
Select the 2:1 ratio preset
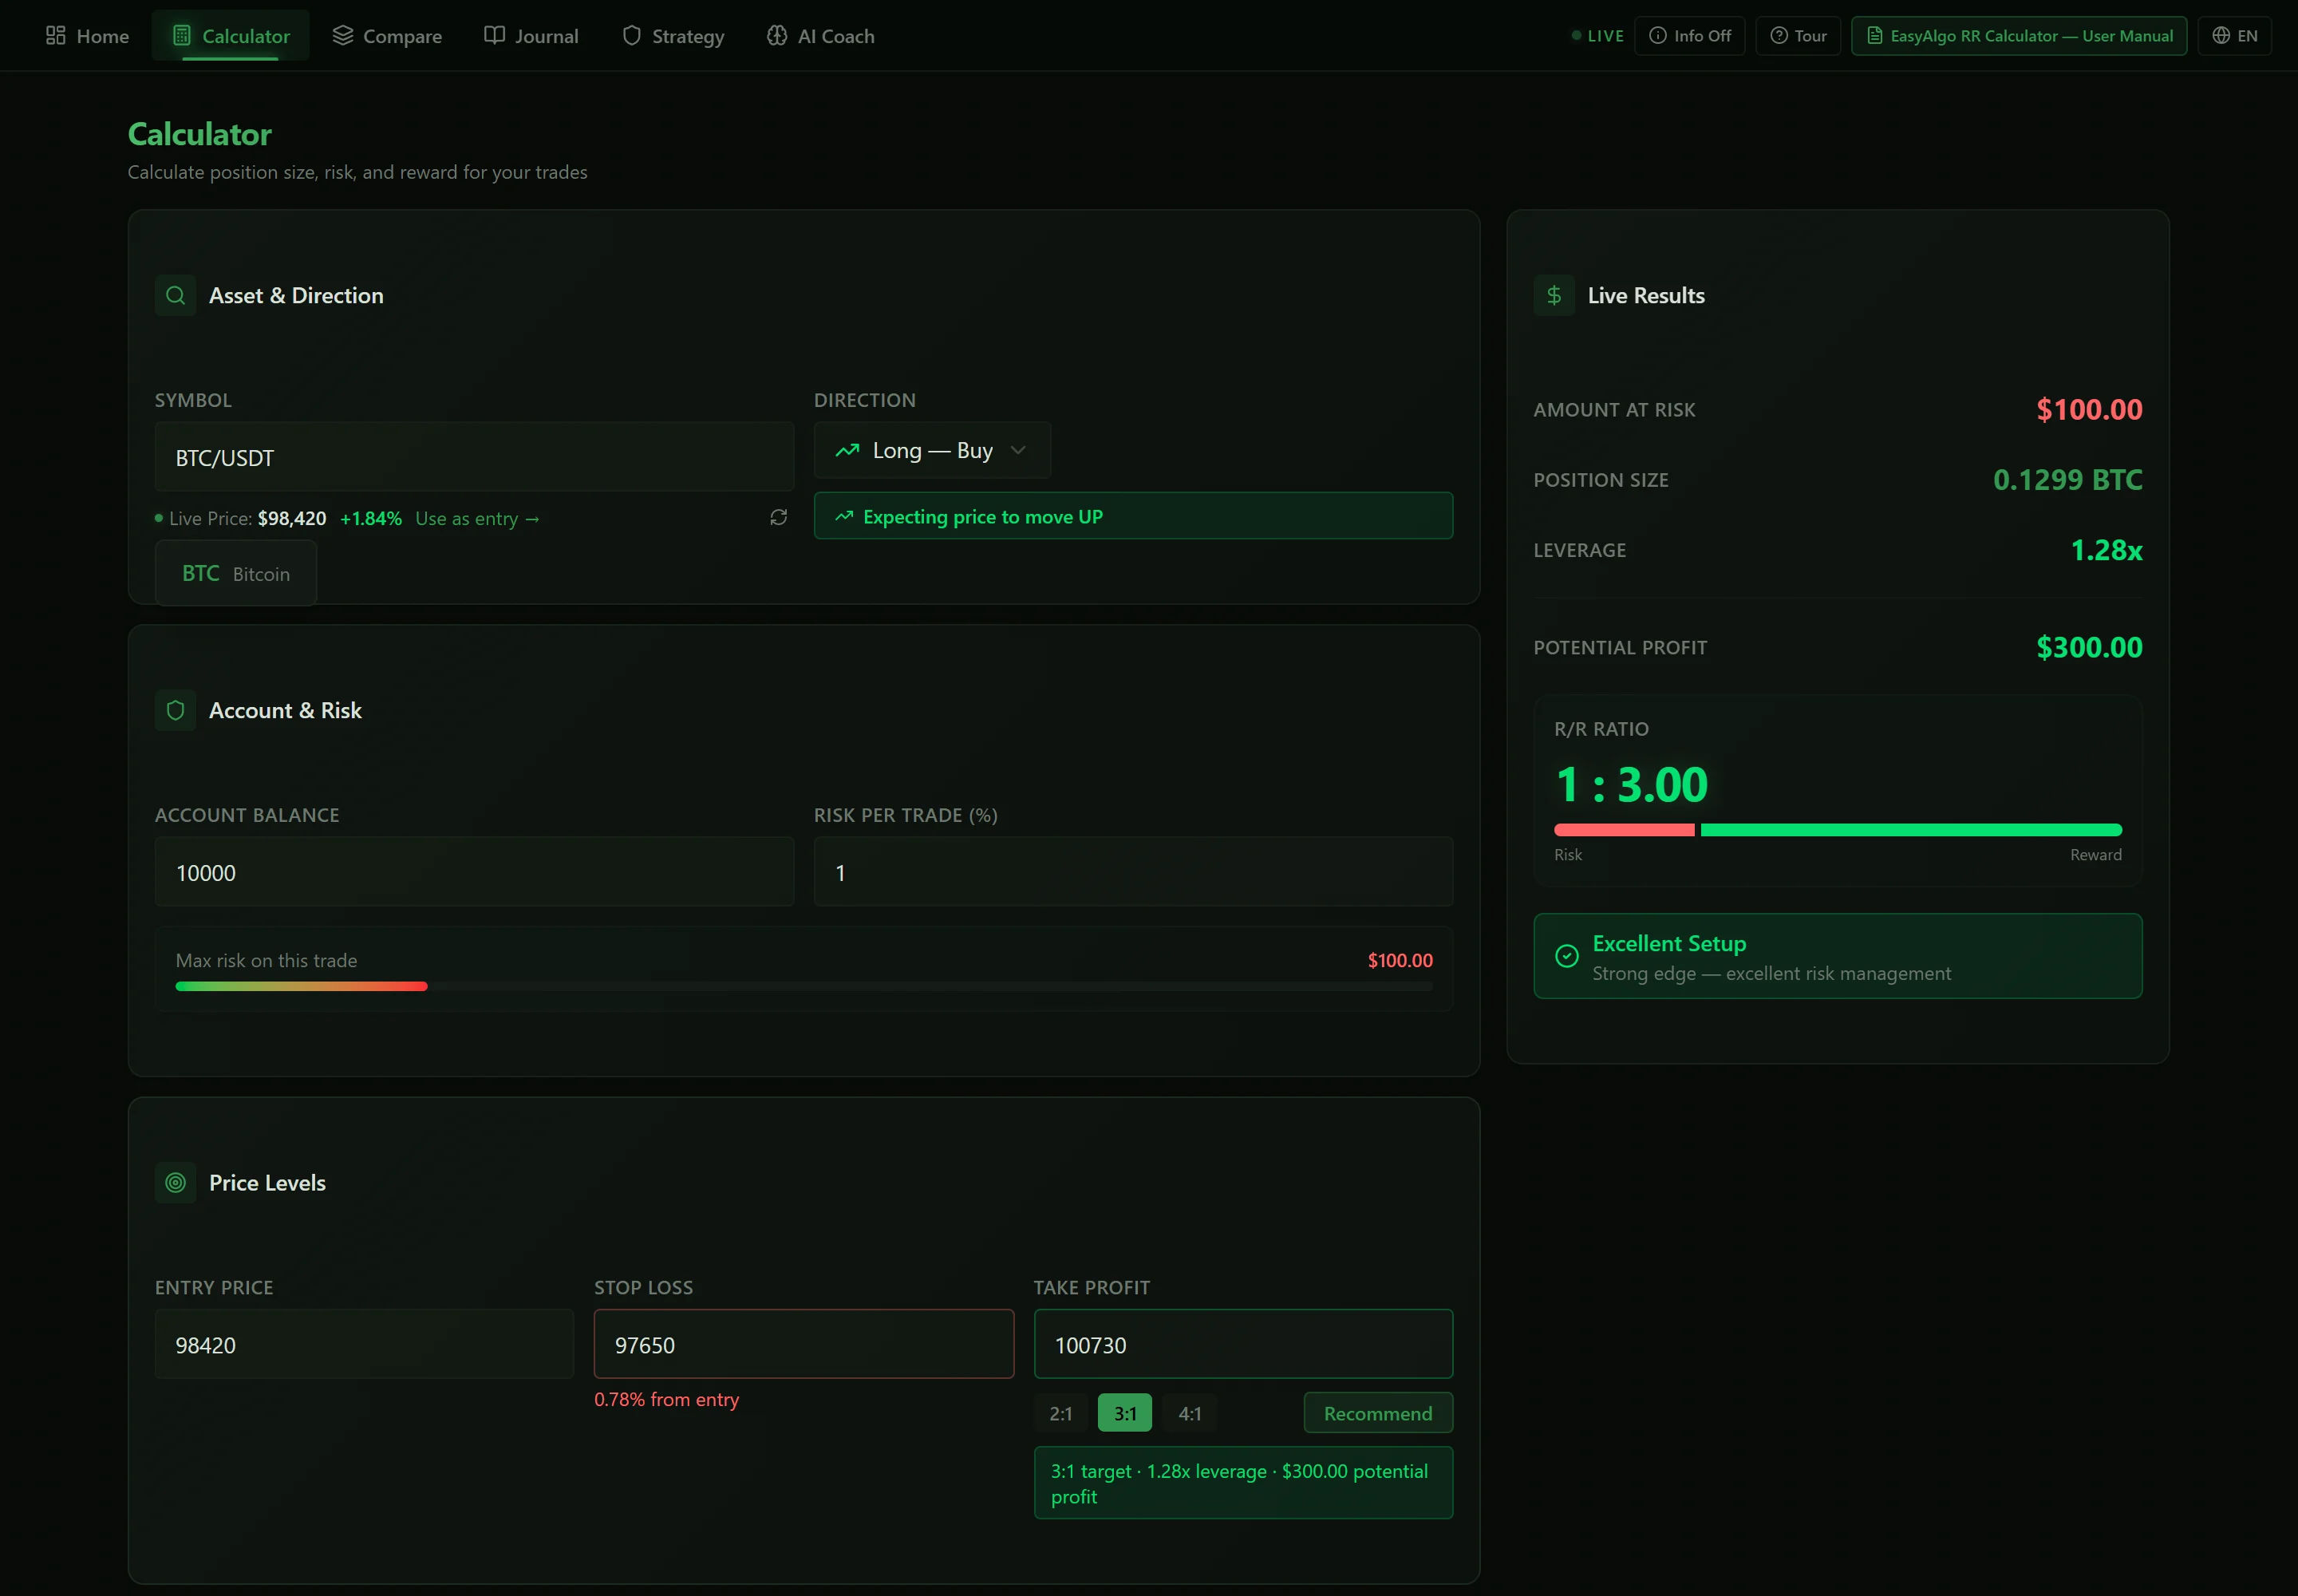tap(1060, 1413)
